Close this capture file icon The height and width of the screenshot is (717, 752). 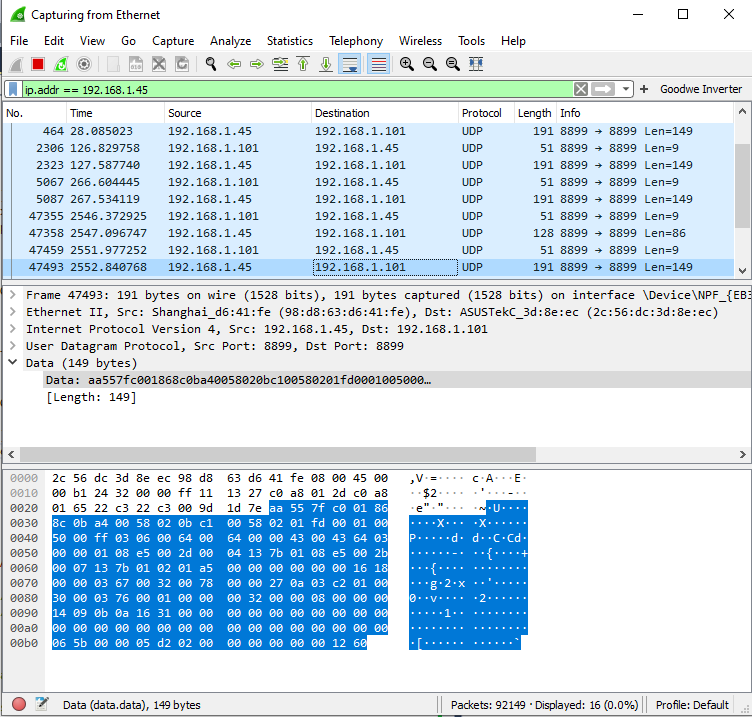pos(159,64)
